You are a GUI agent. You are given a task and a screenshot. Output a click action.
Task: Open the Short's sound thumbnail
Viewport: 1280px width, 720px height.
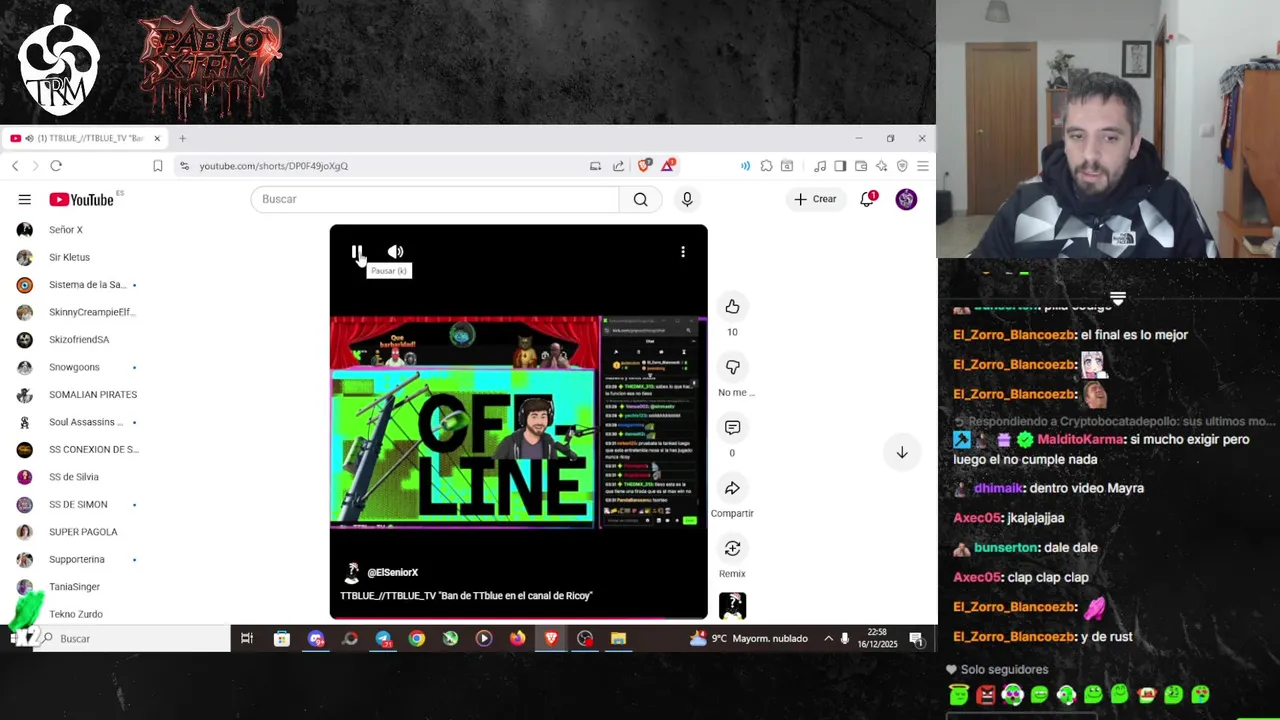[732, 606]
